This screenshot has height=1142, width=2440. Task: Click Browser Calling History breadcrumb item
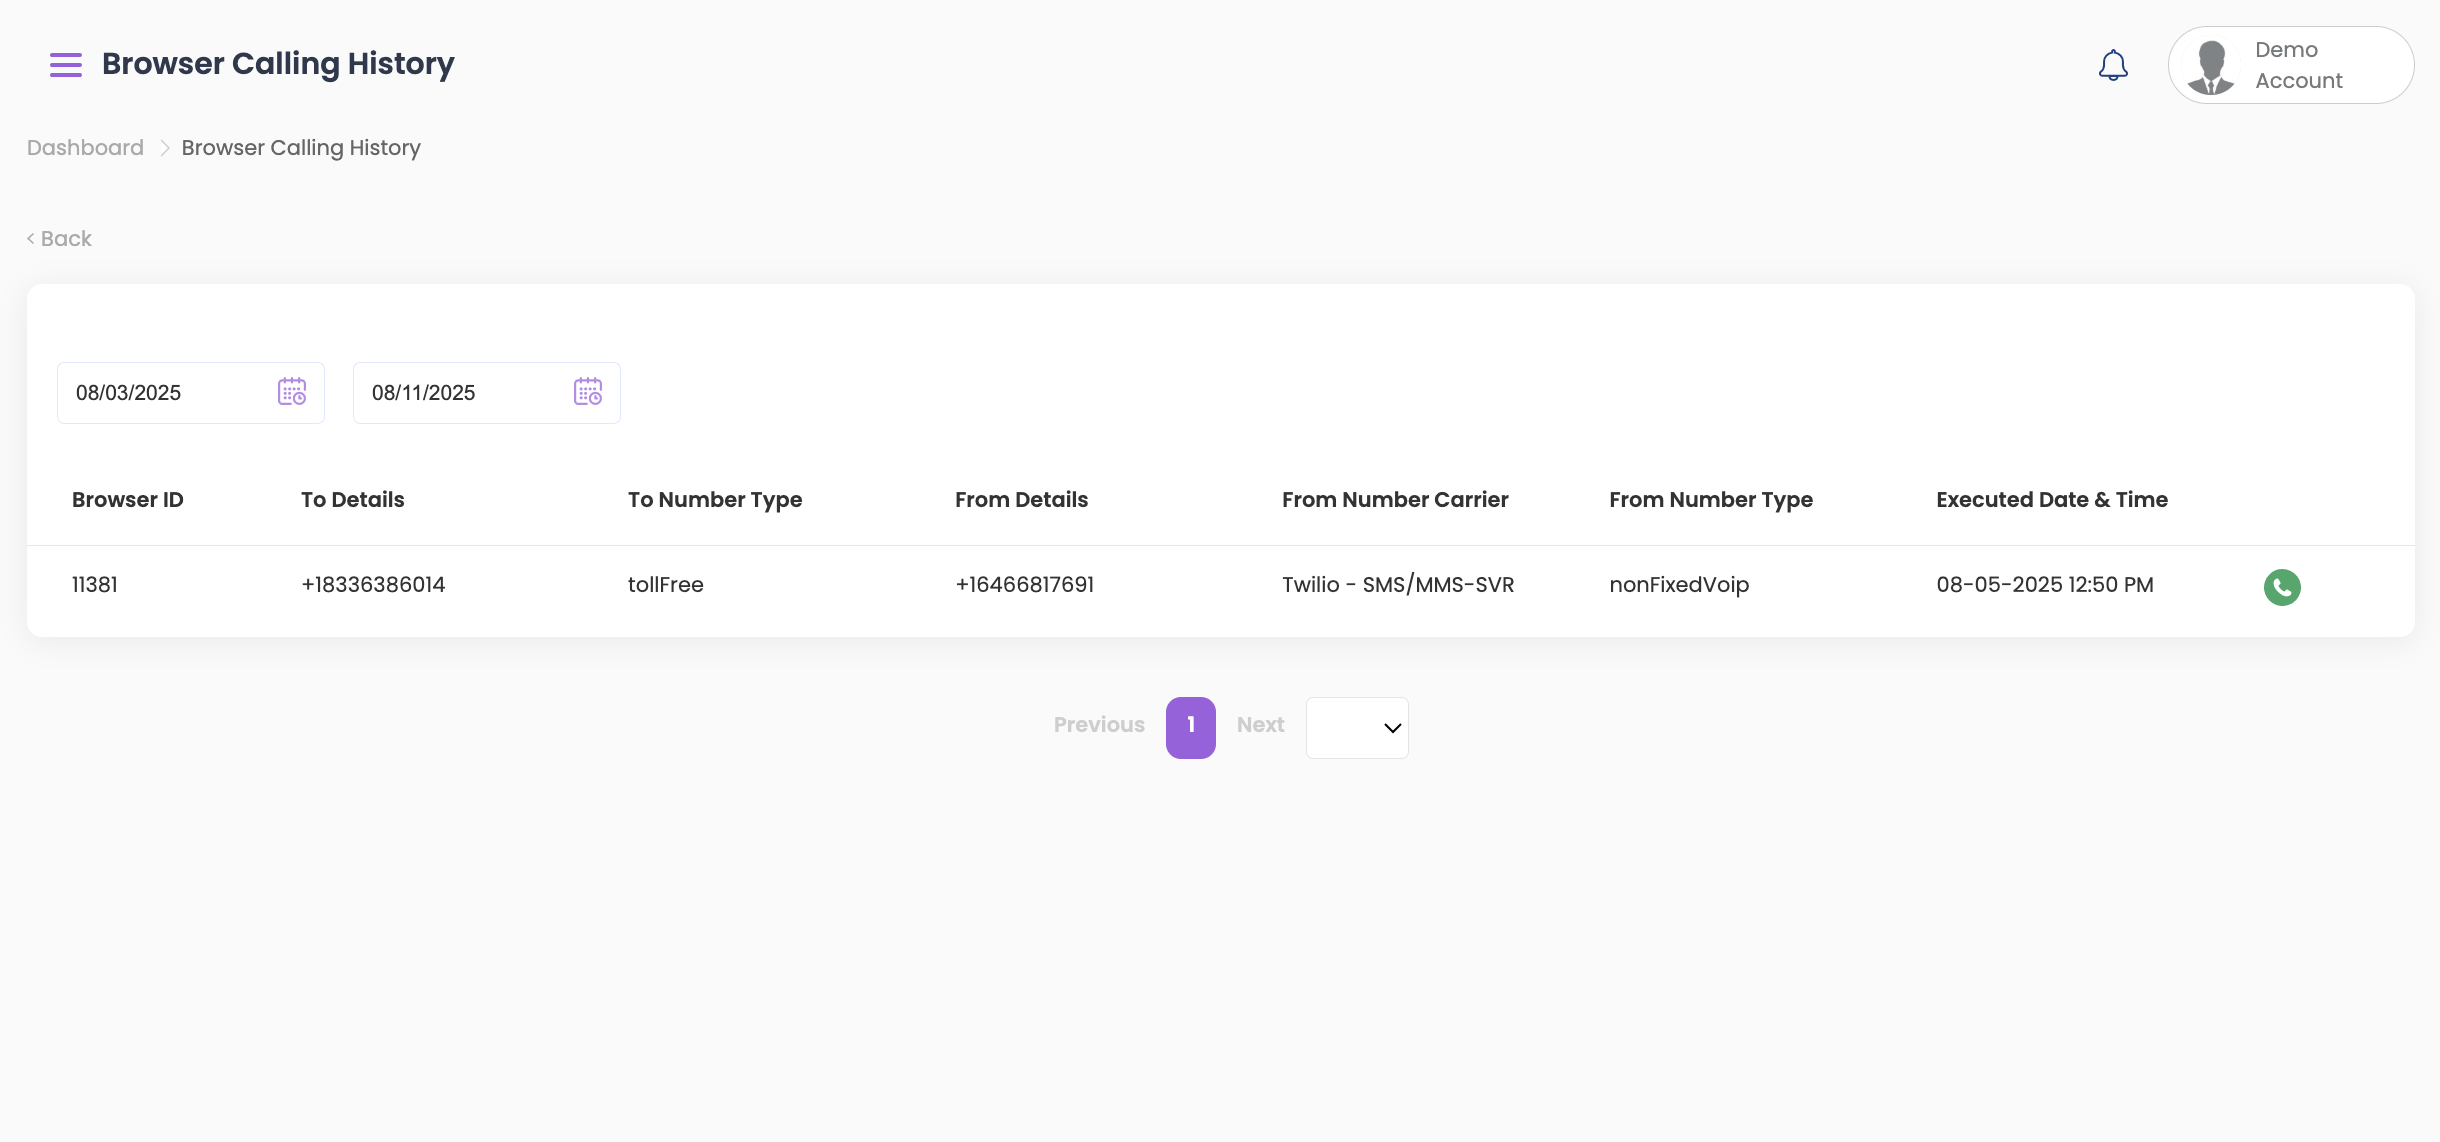point(300,148)
